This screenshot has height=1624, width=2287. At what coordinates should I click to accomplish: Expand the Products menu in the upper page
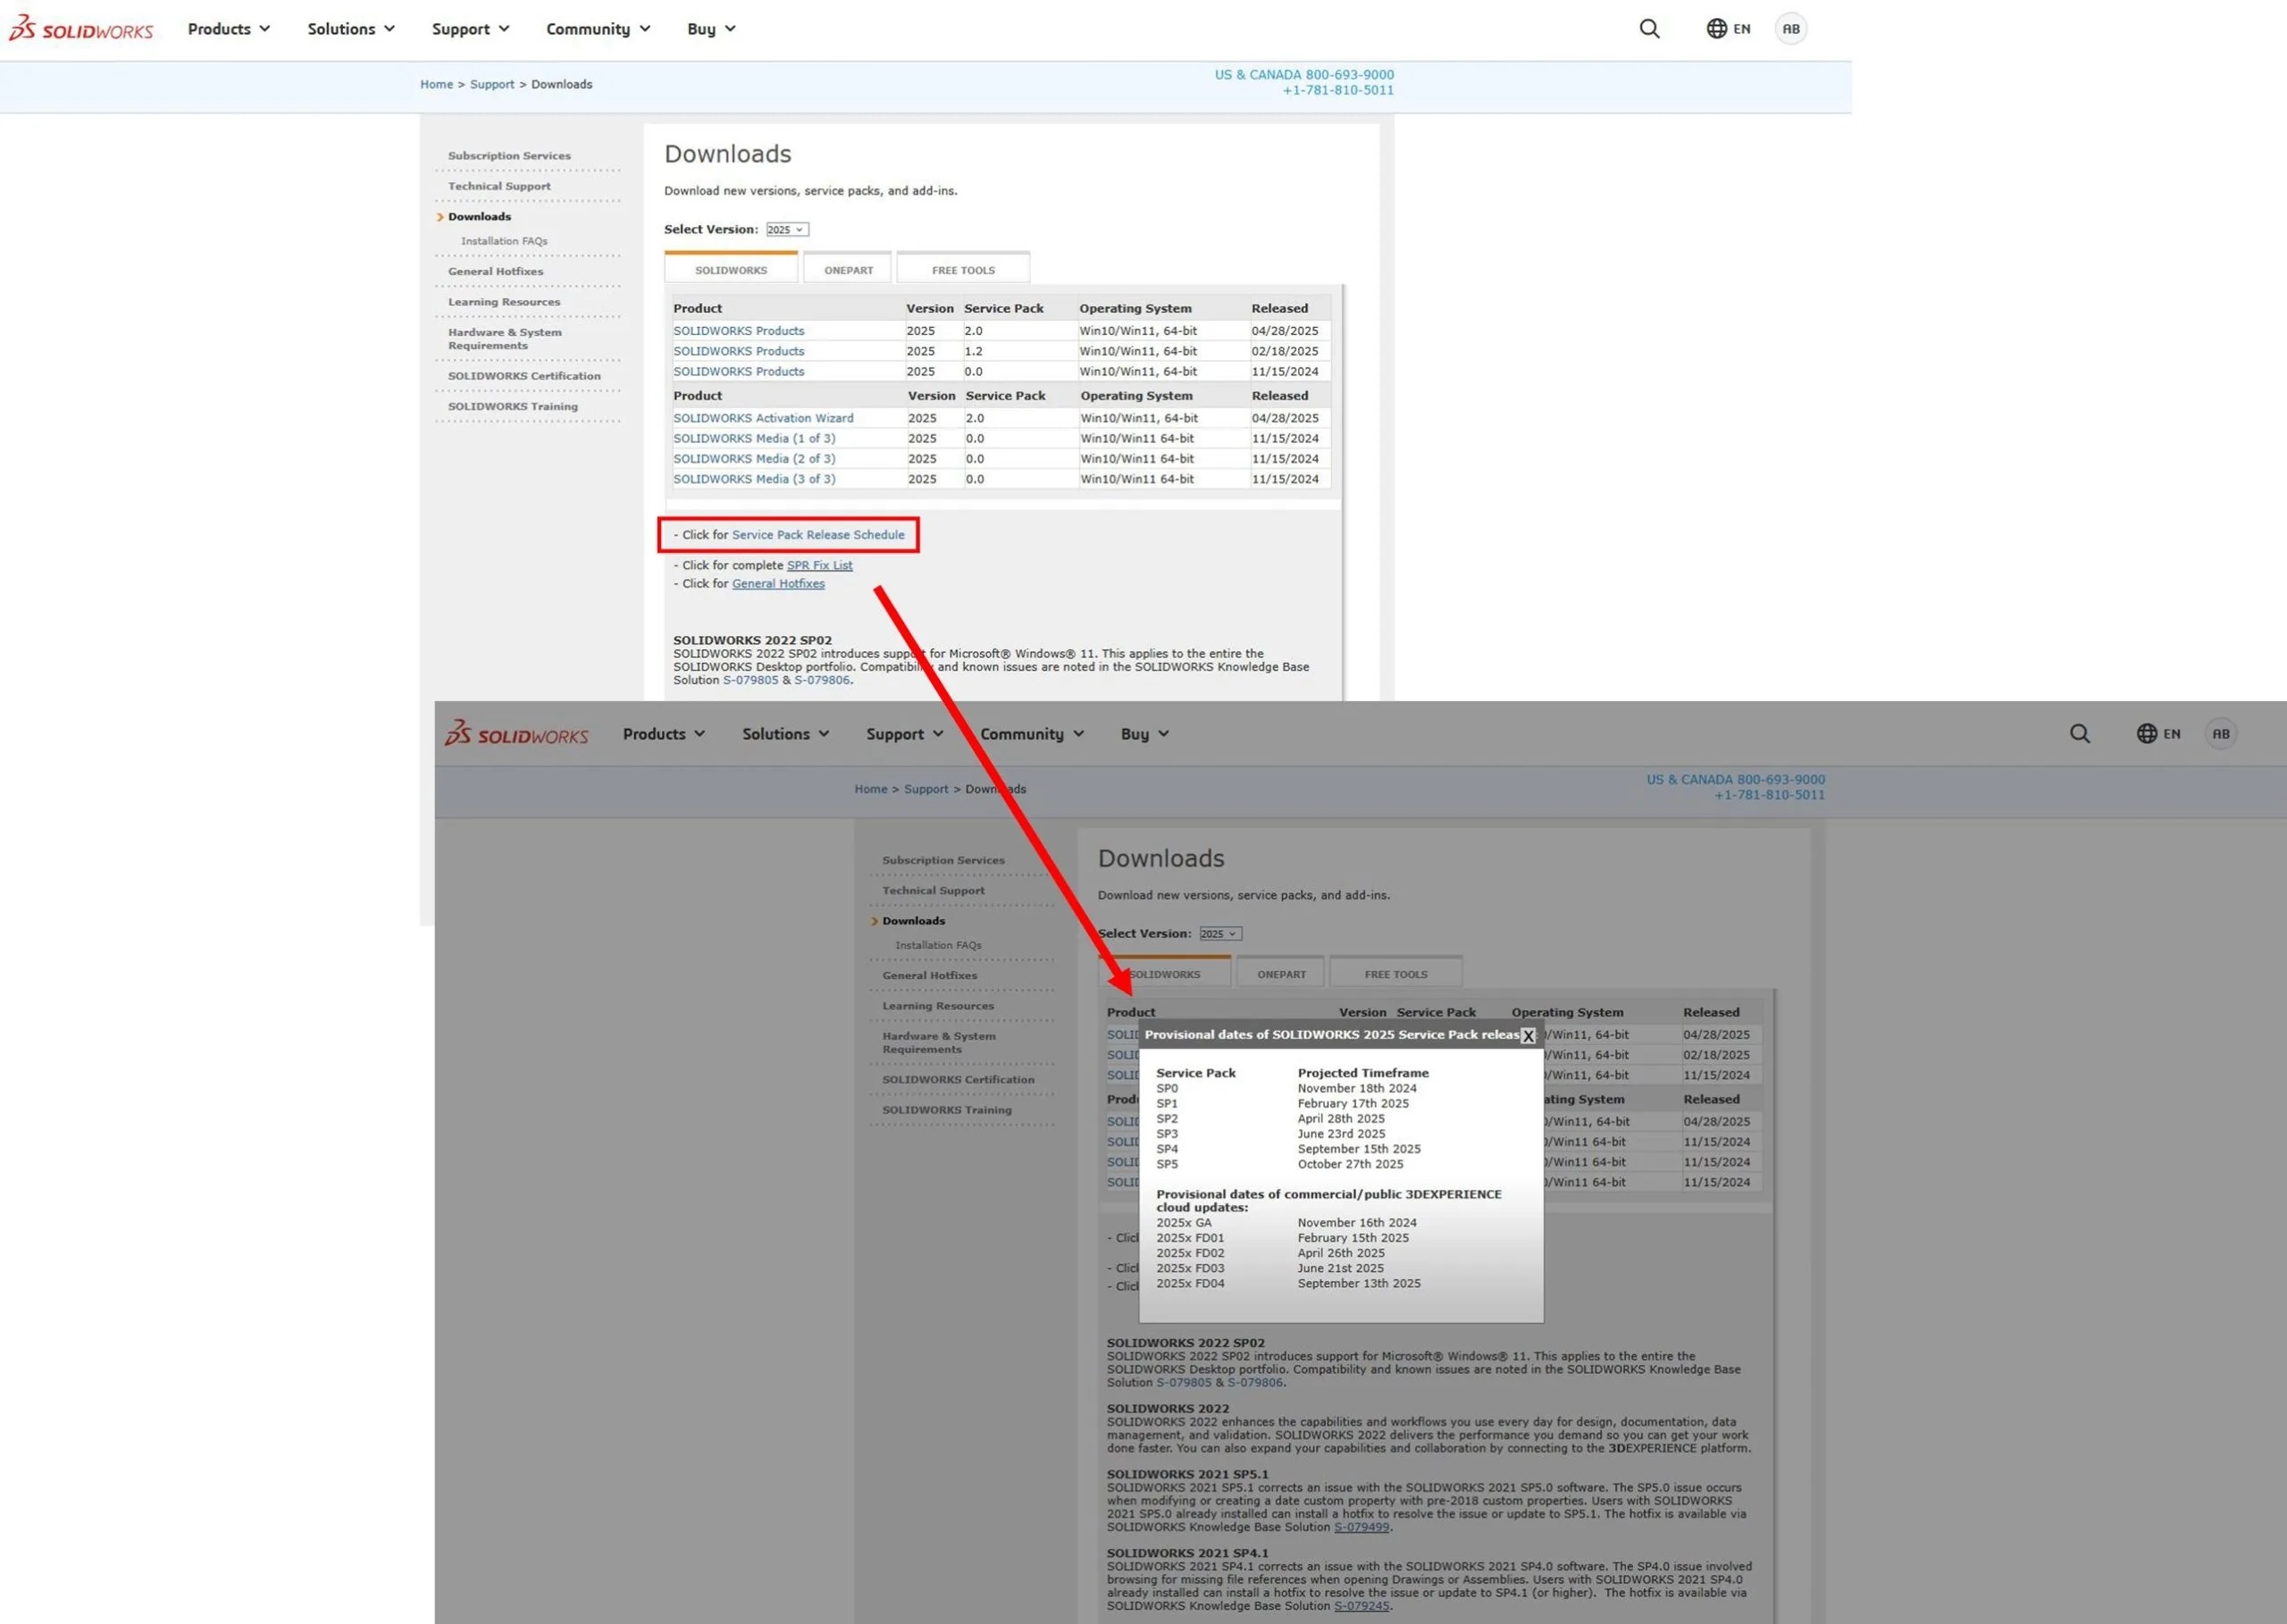[x=229, y=29]
